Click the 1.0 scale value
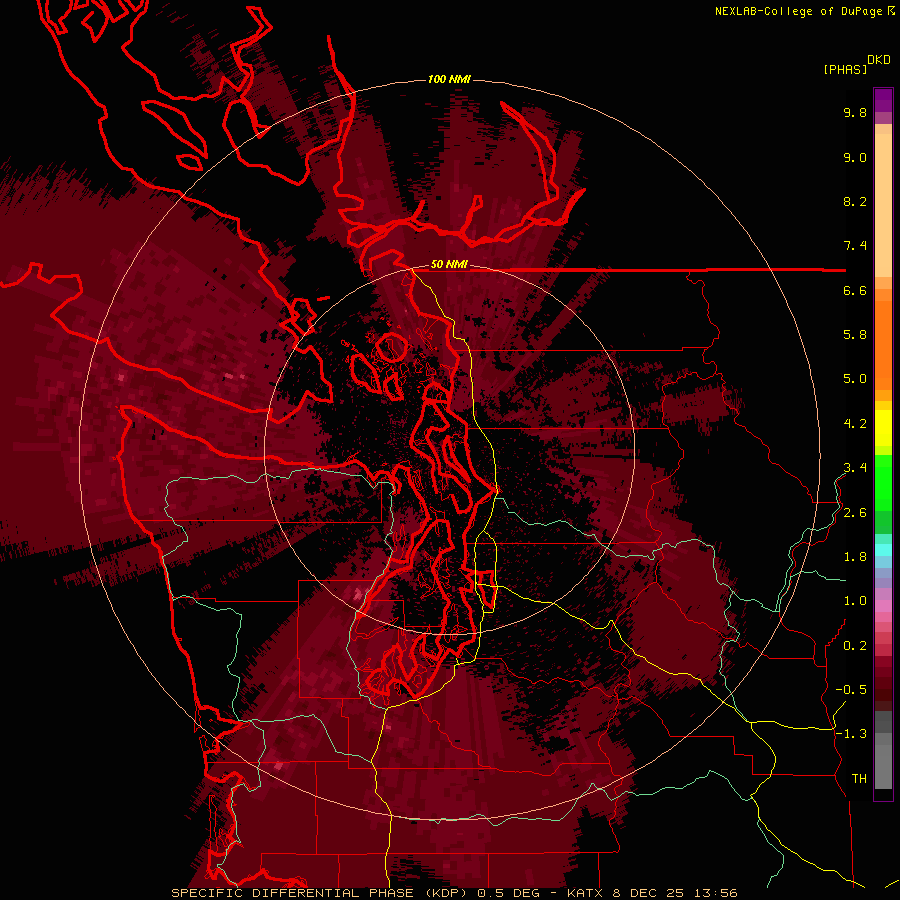Screen dimensions: 900x900 pyautogui.click(x=855, y=601)
